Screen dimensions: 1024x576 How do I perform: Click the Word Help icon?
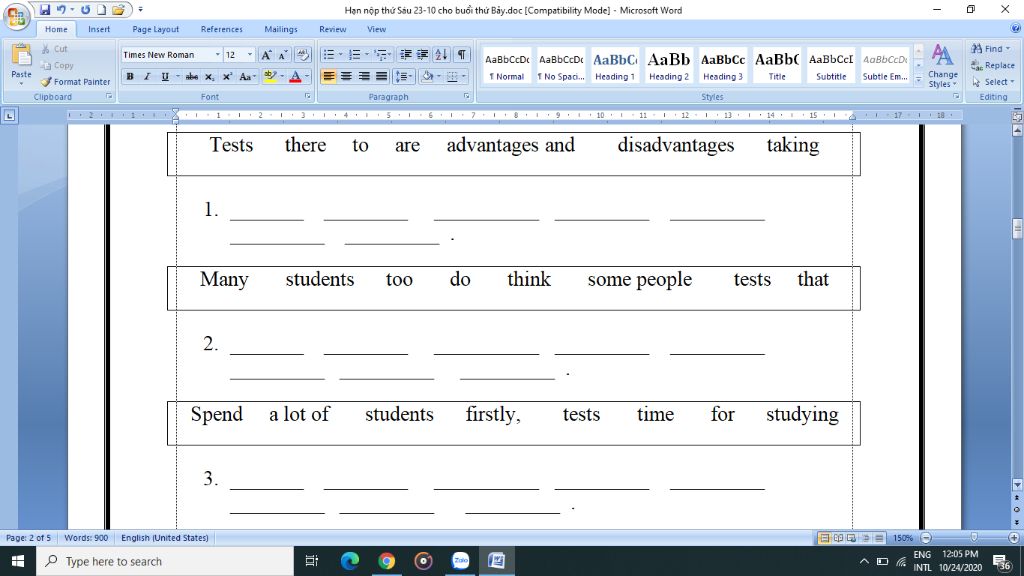click(1016, 28)
